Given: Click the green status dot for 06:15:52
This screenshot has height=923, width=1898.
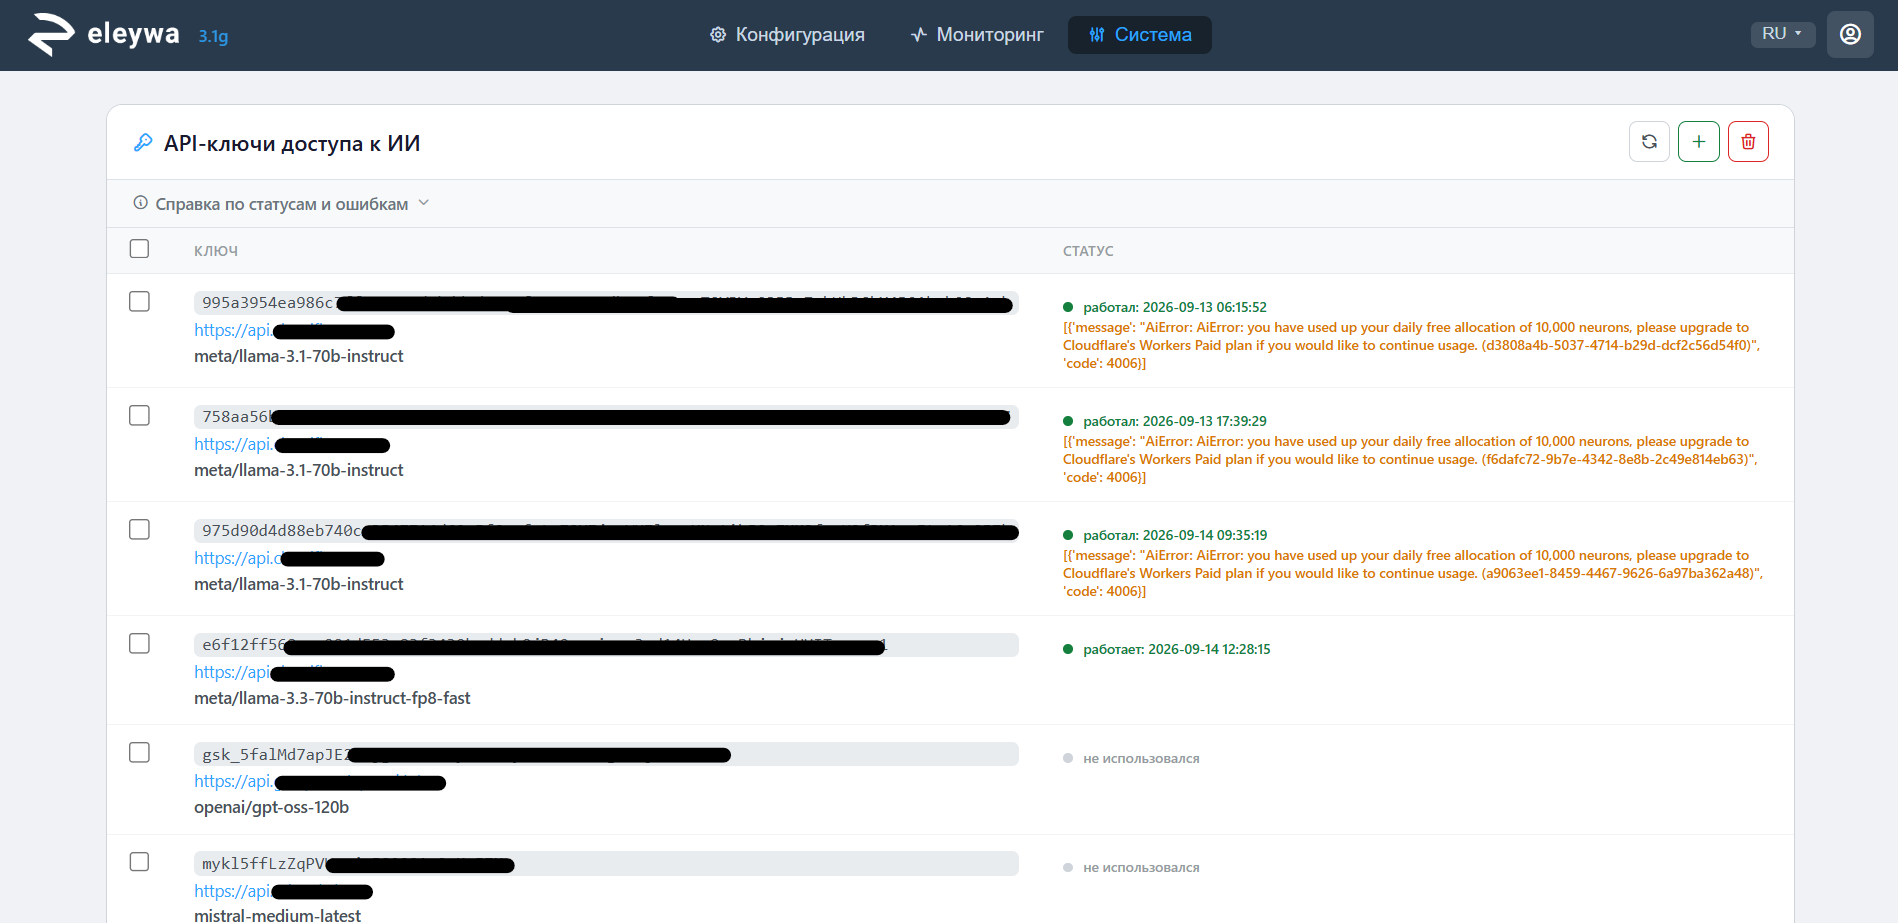Looking at the screenshot, I should [x=1068, y=307].
